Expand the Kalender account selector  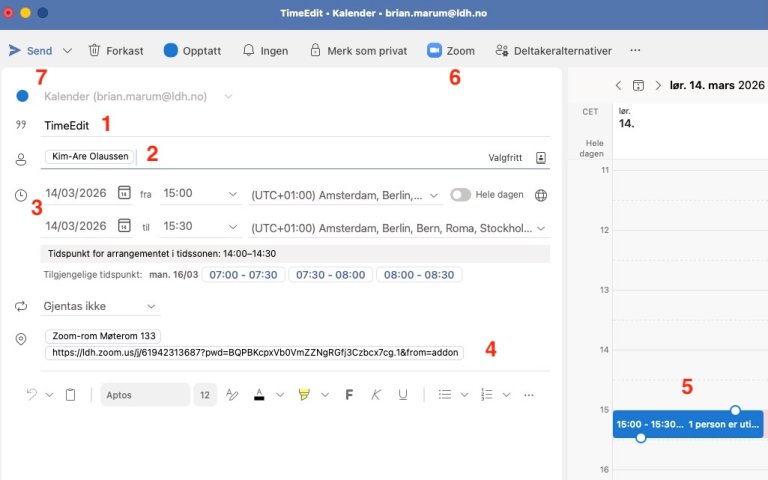click(x=228, y=96)
